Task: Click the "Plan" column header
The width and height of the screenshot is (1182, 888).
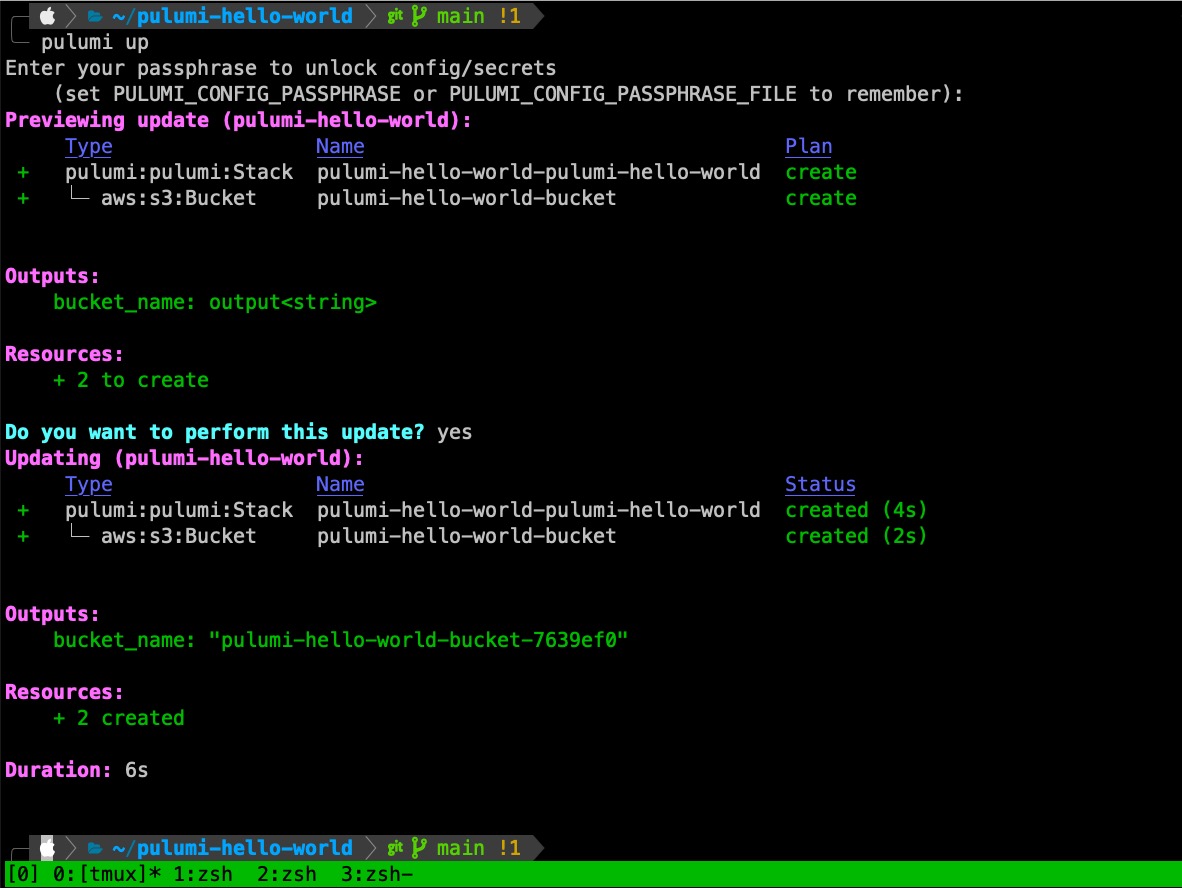Action: (x=809, y=146)
